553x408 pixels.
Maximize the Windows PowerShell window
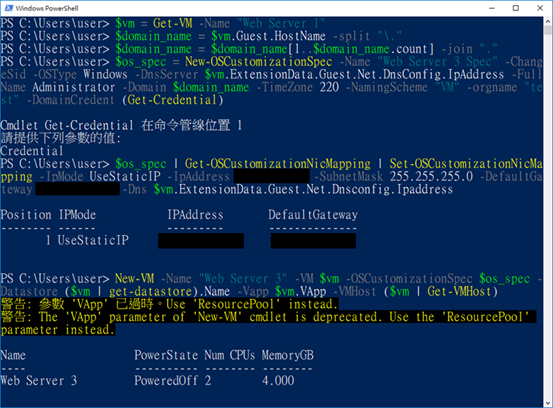click(516, 8)
